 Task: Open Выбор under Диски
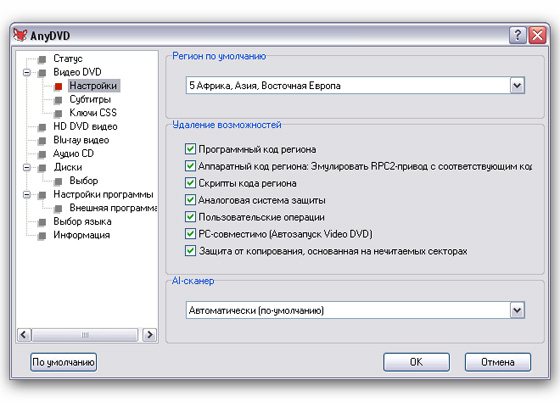point(84,180)
